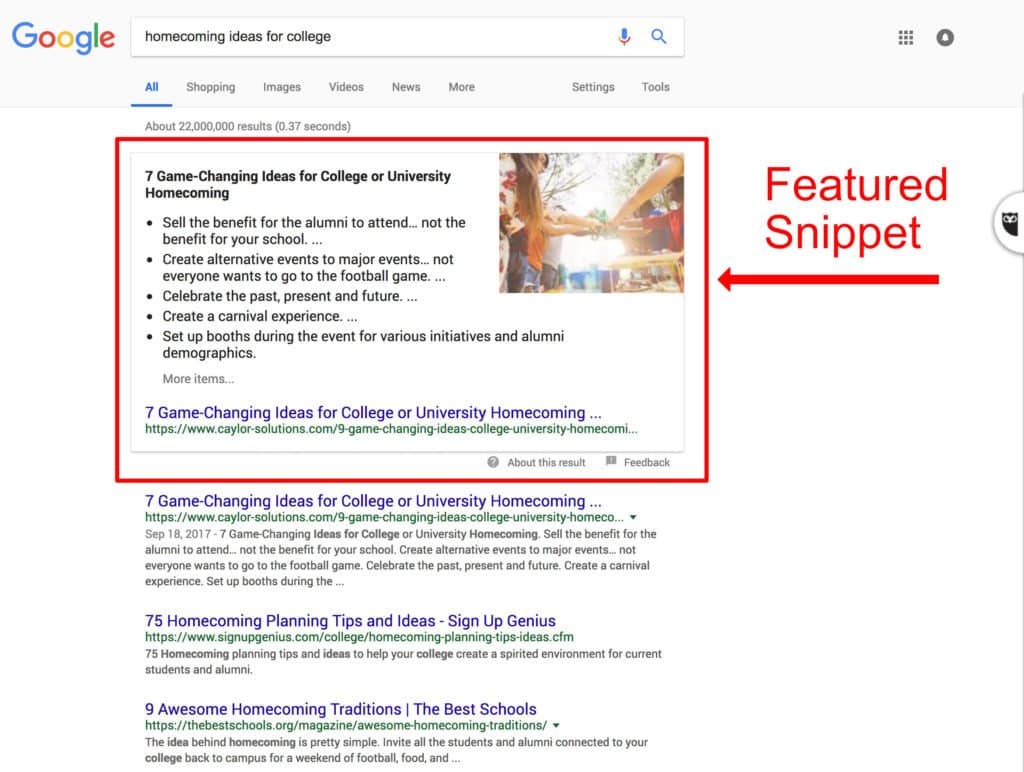Screen dimensions: 1024x772
Task: Click About 22,000,000 results text
Action: click(x=248, y=126)
